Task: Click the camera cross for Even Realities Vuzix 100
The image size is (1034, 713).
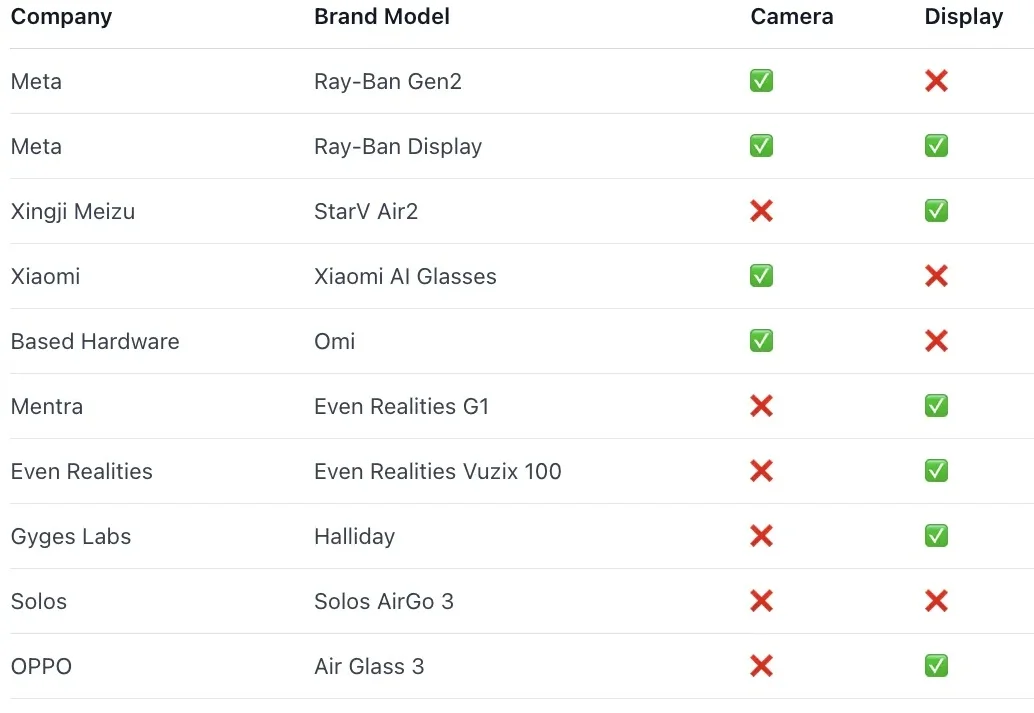Action: click(761, 471)
